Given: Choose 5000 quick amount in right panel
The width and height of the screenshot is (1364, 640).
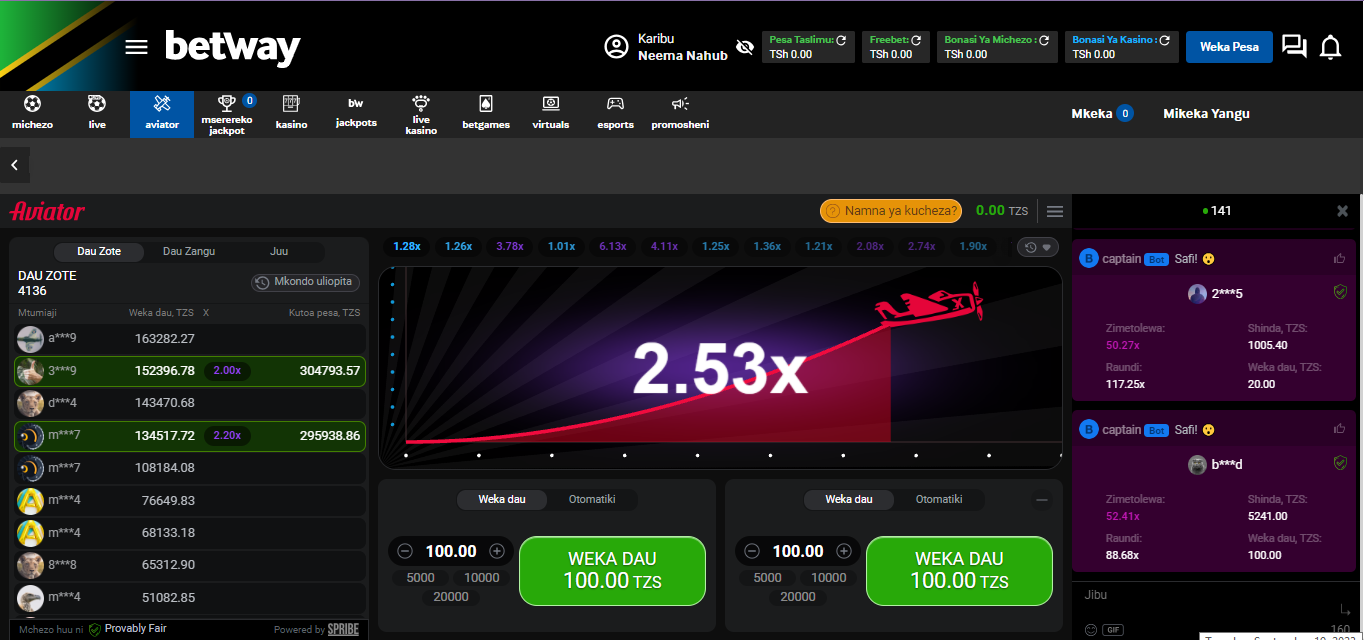Looking at the screenshot, I should click(768, 577).
